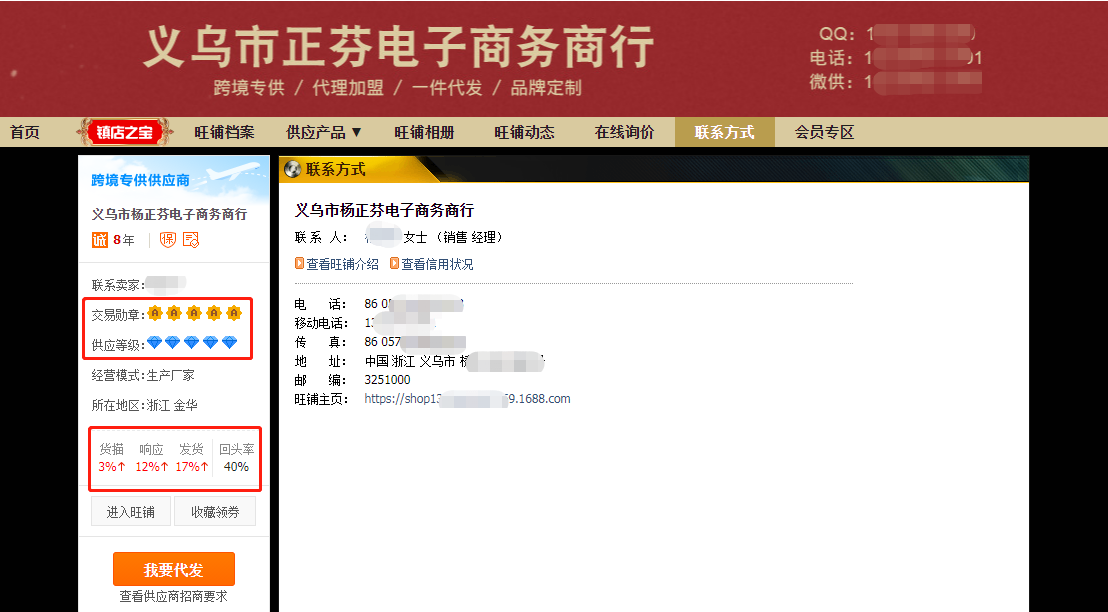Click the banner title 义乌市正芬电子商务商行
Viewport: 1108px width, 612px height.
pyautogui.click(x=399, y=48)
